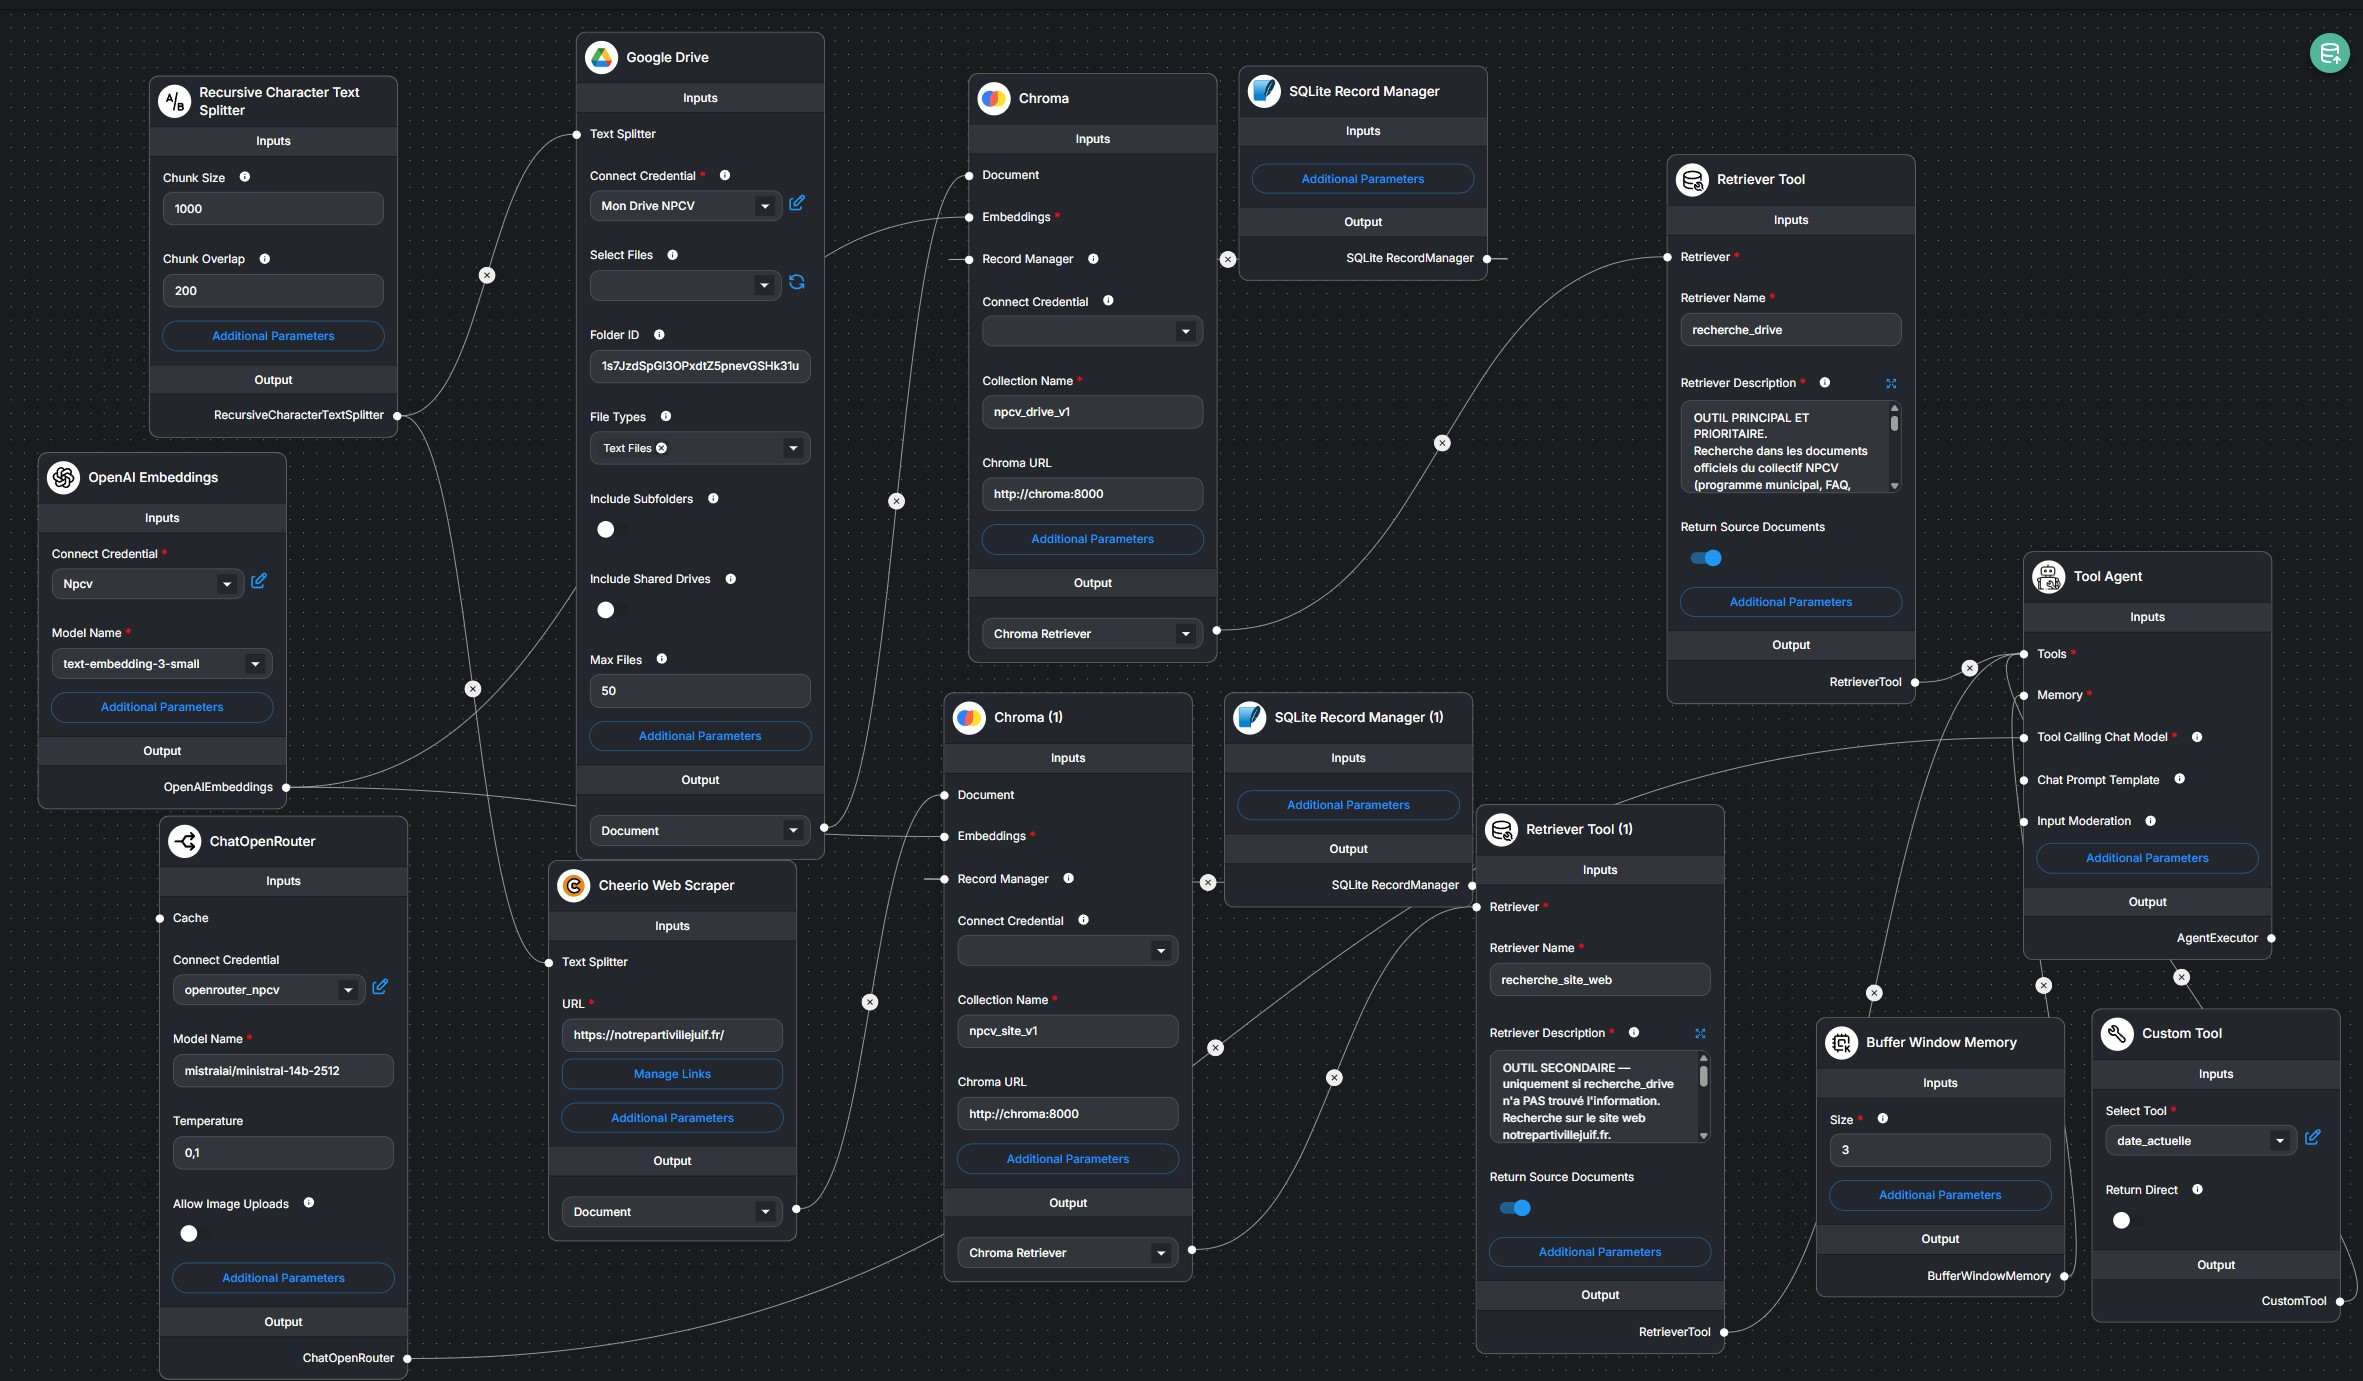
Task: Click the recherche_drive description scrollbar
Action: (1894, 425)
